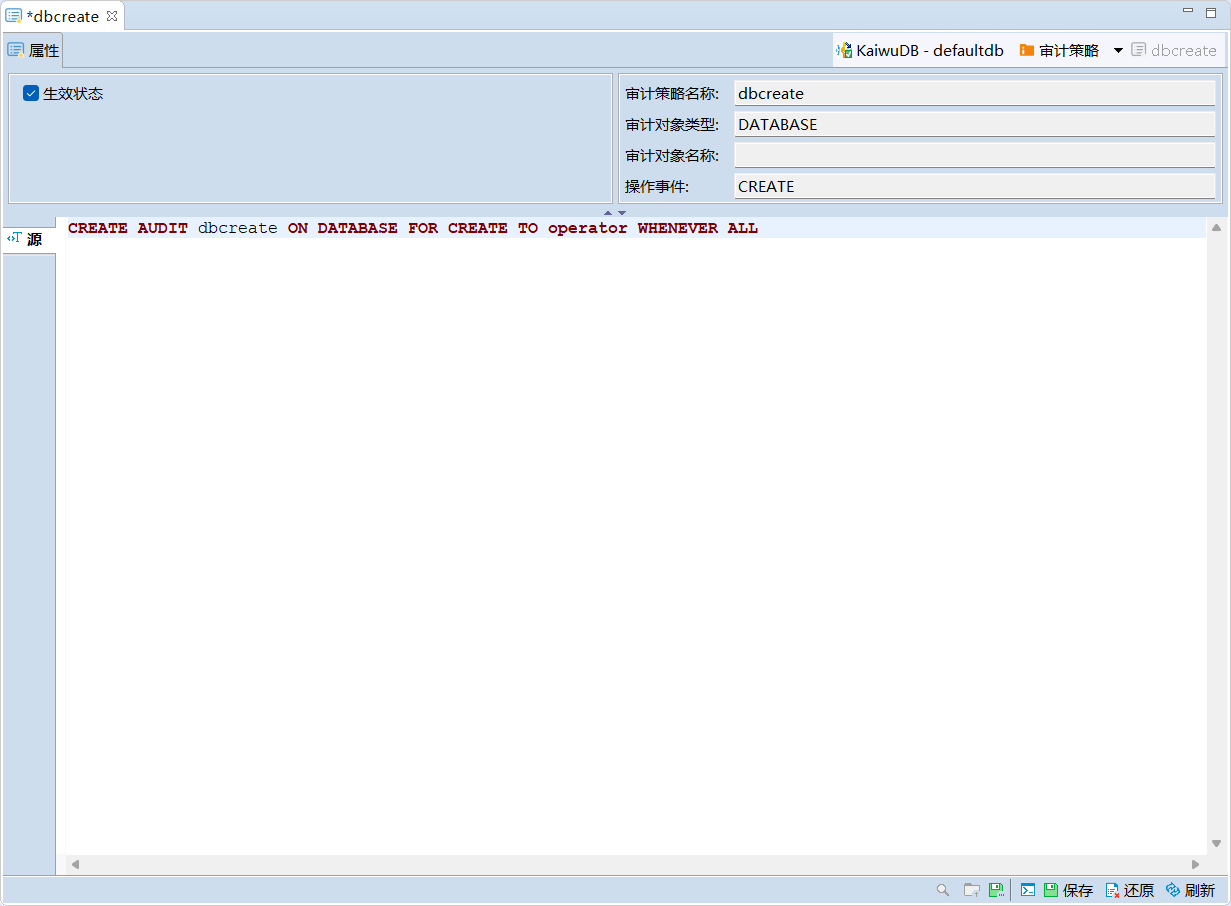1231x906 pixels.
Task: Click the KaiwuDB - defaultdb connection icon
Action: coord(844,50)
